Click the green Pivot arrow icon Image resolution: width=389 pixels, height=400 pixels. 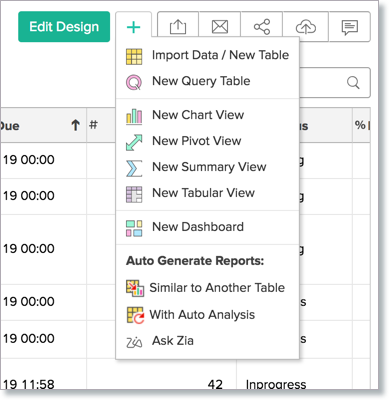[x=134, y=142]
